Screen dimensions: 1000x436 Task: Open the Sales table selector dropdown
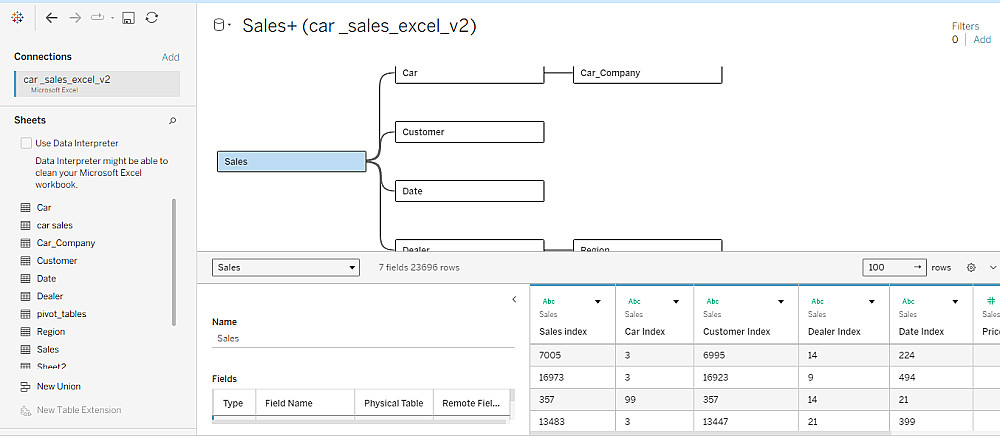286,268
